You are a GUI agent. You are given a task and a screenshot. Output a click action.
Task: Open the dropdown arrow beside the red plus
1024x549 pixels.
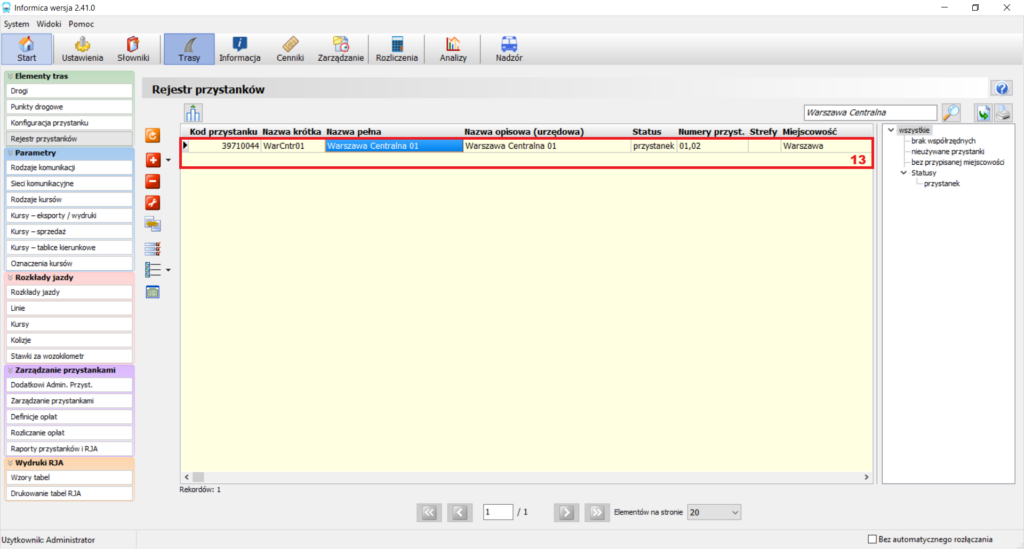pos(168,160)
